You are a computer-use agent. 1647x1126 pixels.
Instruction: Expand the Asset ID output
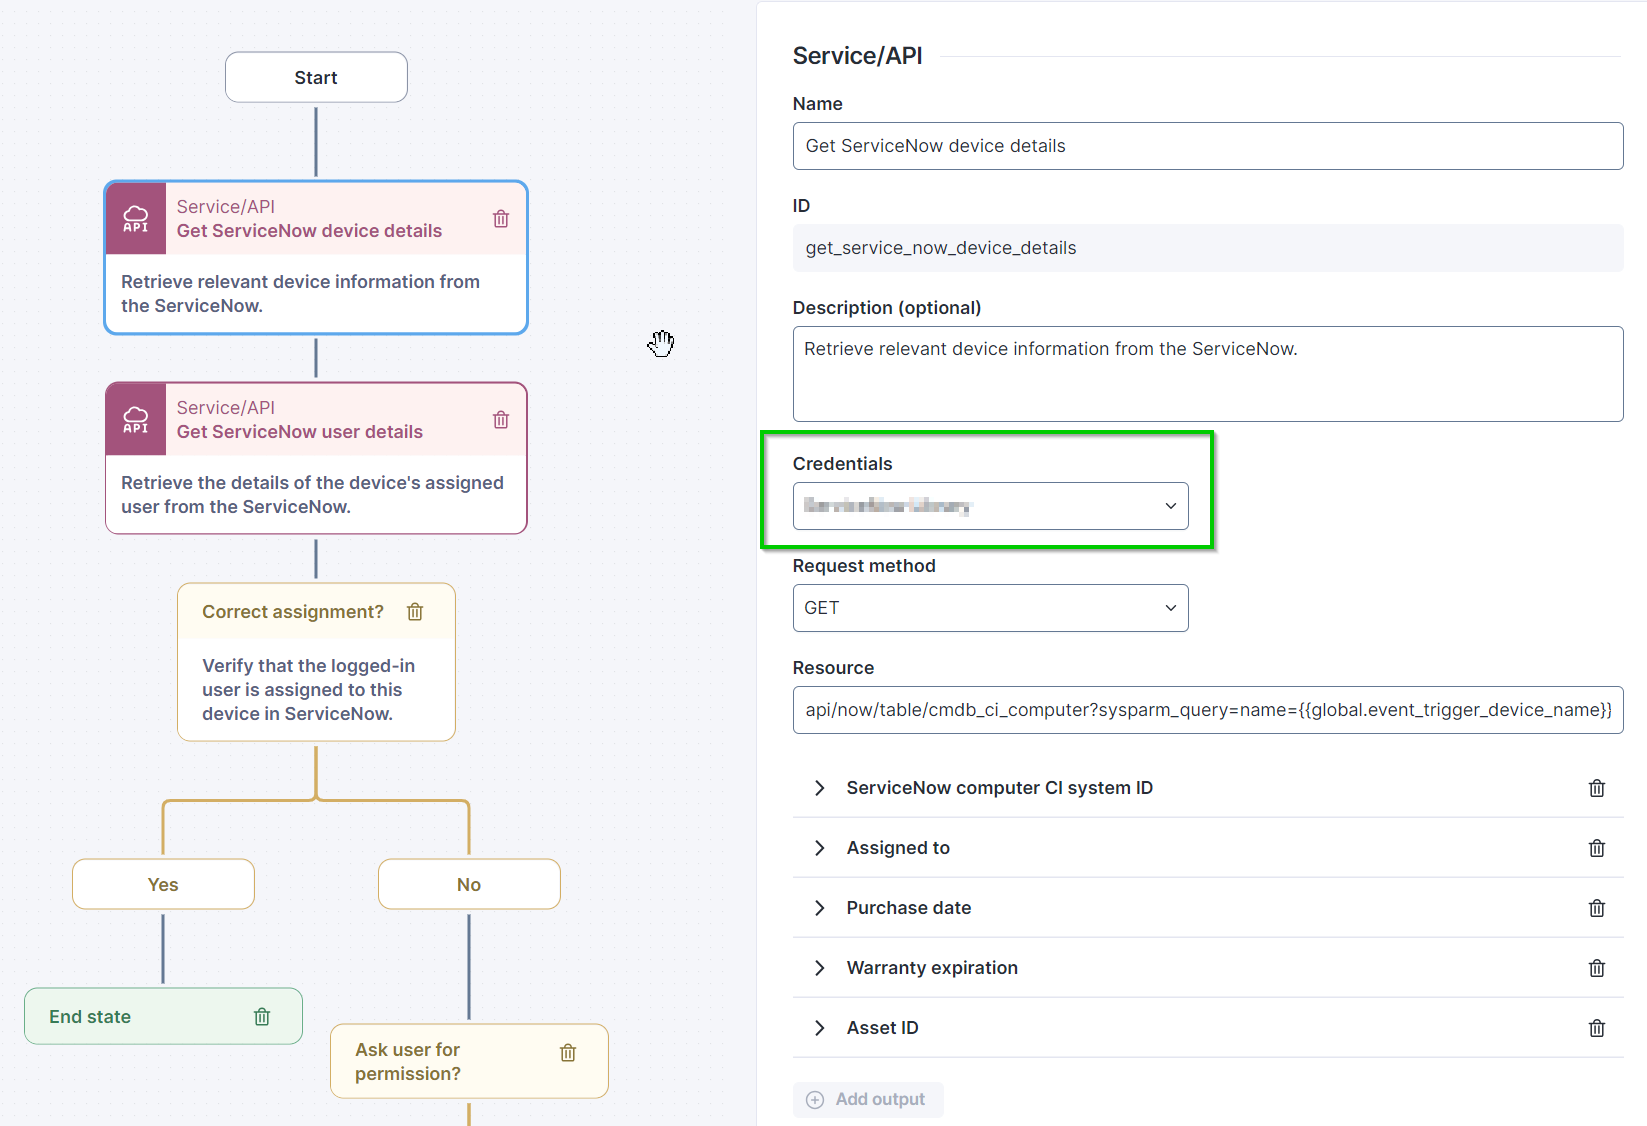820,1028
